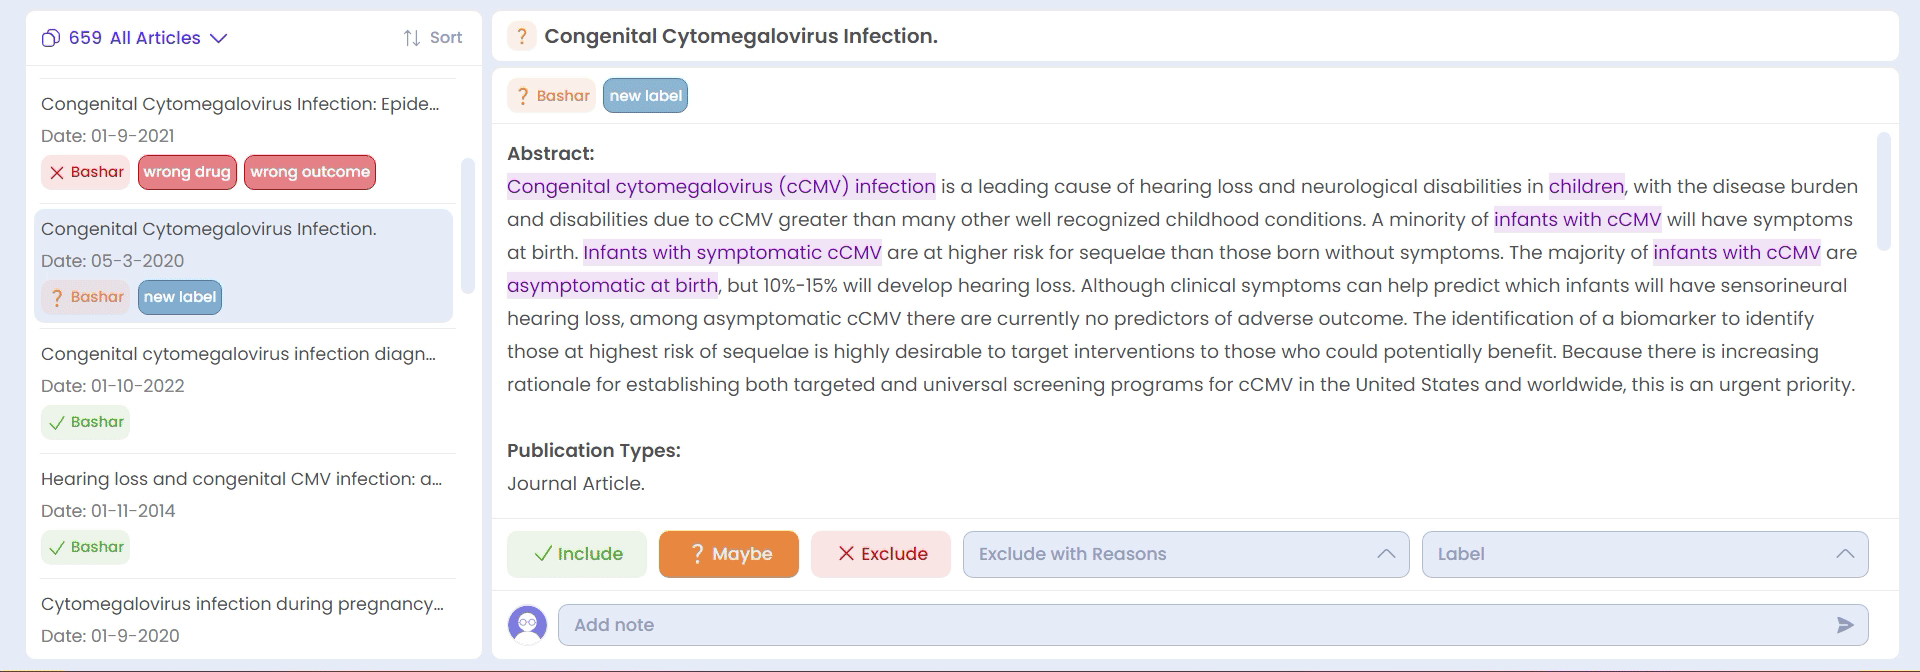Click the red X Bashar exclusion tag
The height and width of the screenshot is (672, 1920).
click(86, 172)
